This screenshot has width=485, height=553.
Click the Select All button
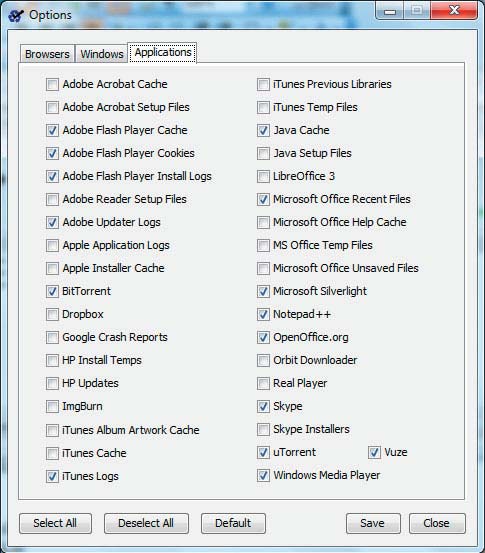click(55, 523)
